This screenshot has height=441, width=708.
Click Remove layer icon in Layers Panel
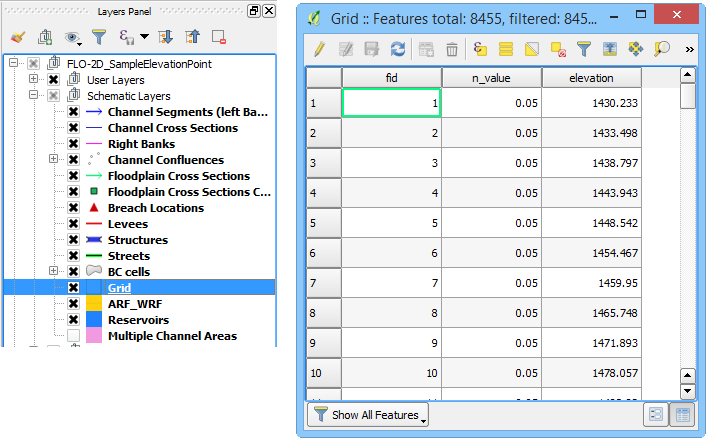tap(218, 37)
